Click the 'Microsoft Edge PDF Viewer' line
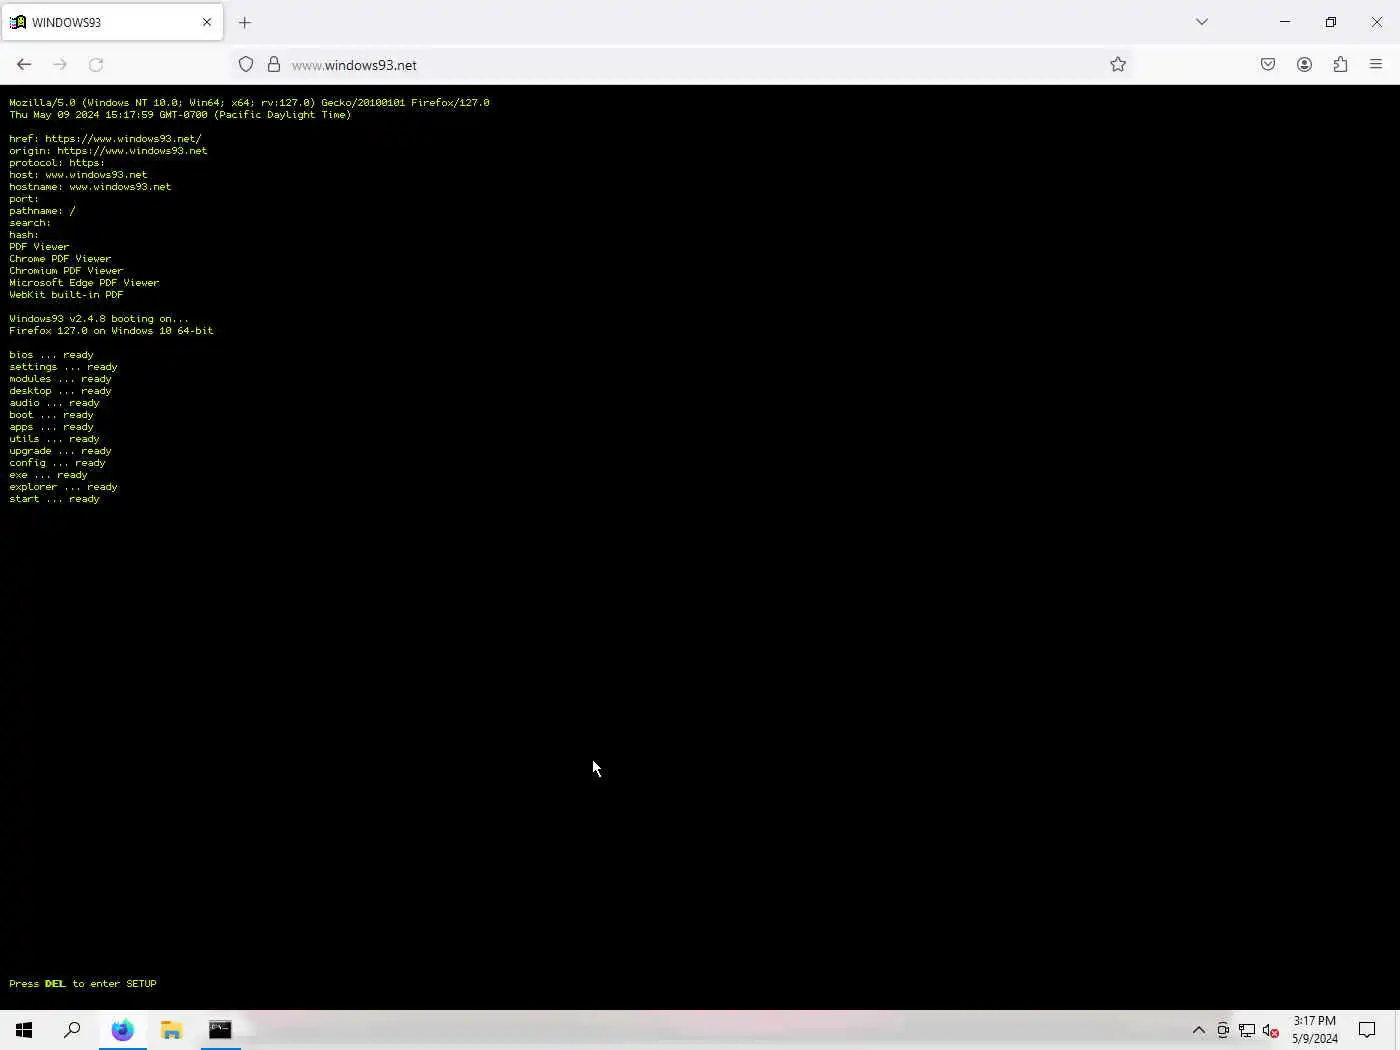The width and height of the screenshot is (1400, 1050). pyautogui.click(x=84, y=283)
